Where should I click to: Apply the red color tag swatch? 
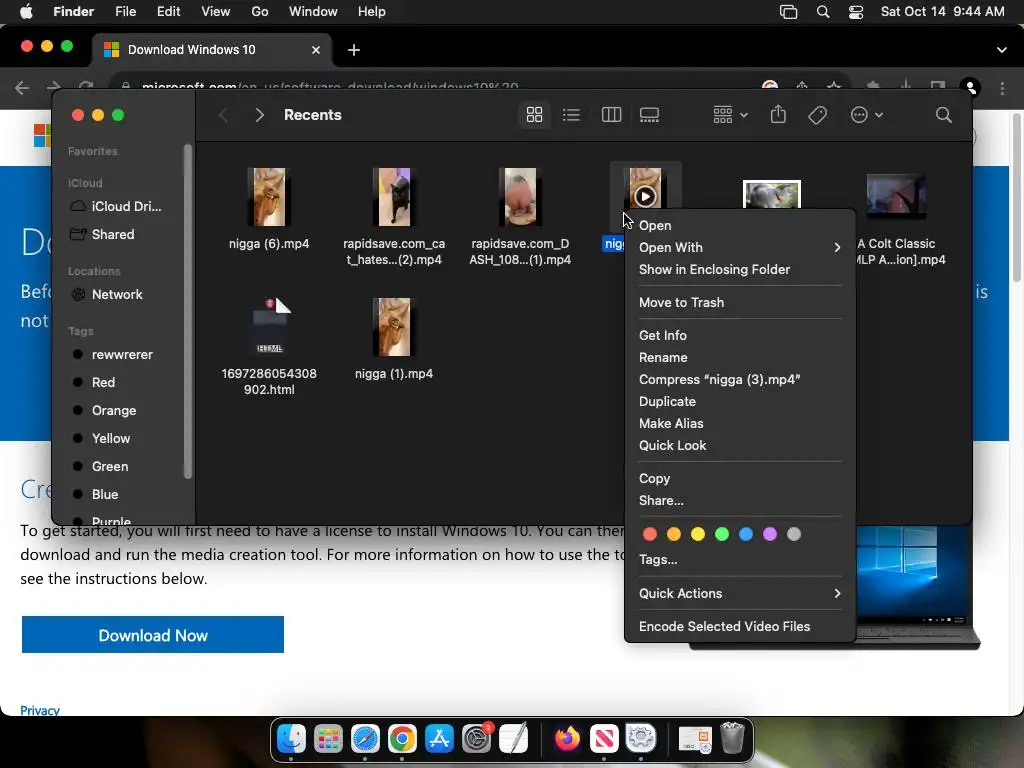650,534
